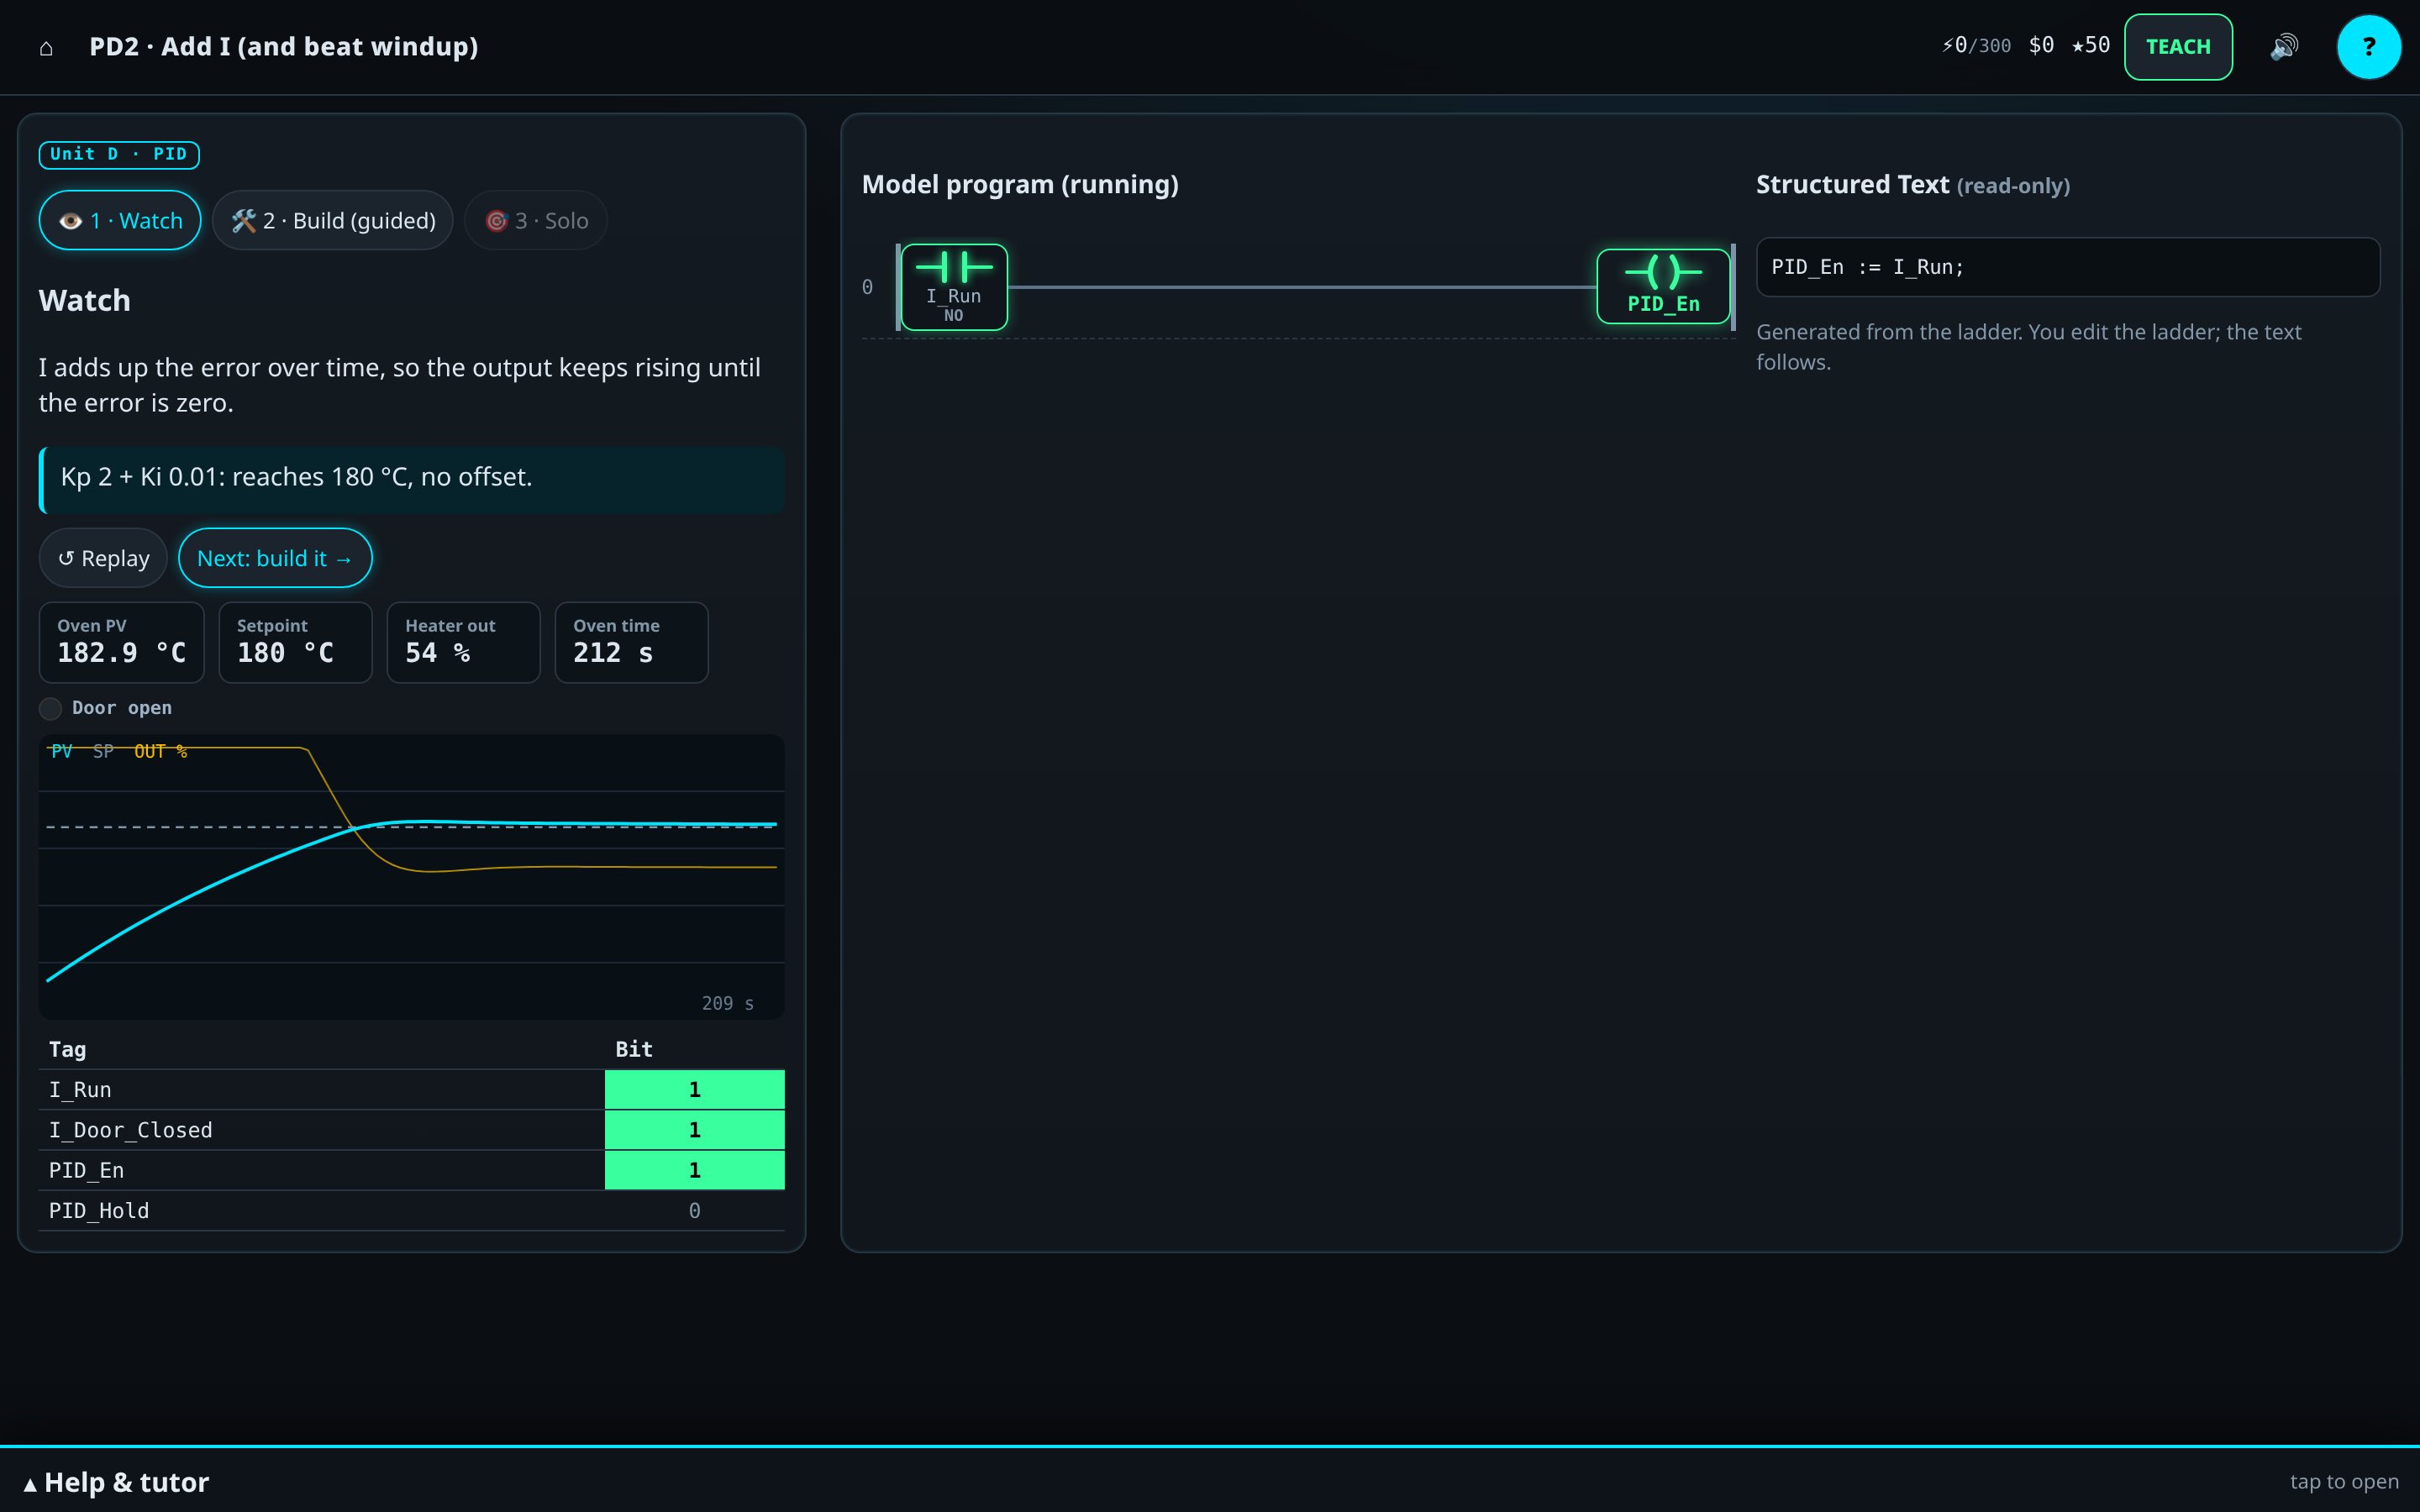Open help with the question mark button
The height and width of the screenshot is (1512, 2420).
pos(2368,47)
